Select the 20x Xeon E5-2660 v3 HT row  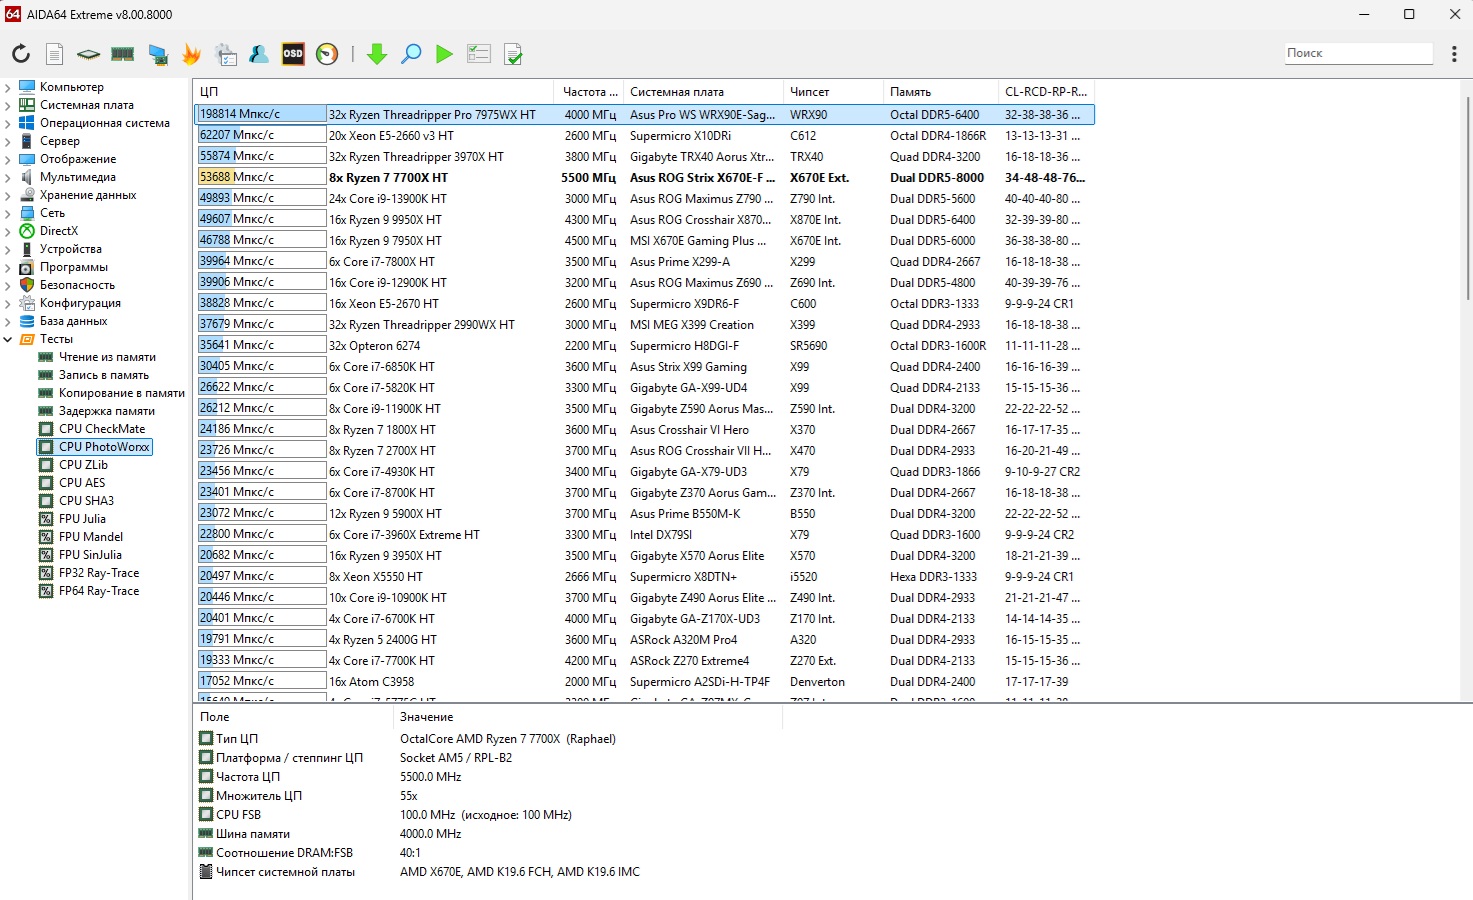click(x=644, y=136)
